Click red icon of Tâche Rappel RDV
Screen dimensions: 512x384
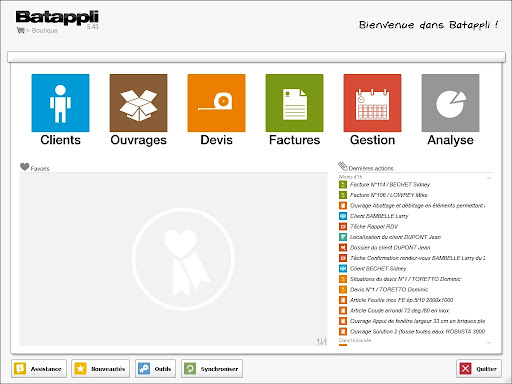coord(343,227)
